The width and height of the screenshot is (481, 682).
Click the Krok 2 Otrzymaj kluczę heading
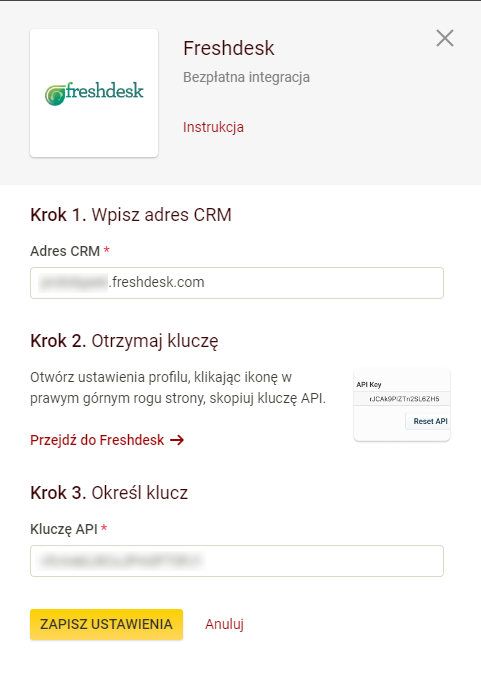[x=124, y=341]
